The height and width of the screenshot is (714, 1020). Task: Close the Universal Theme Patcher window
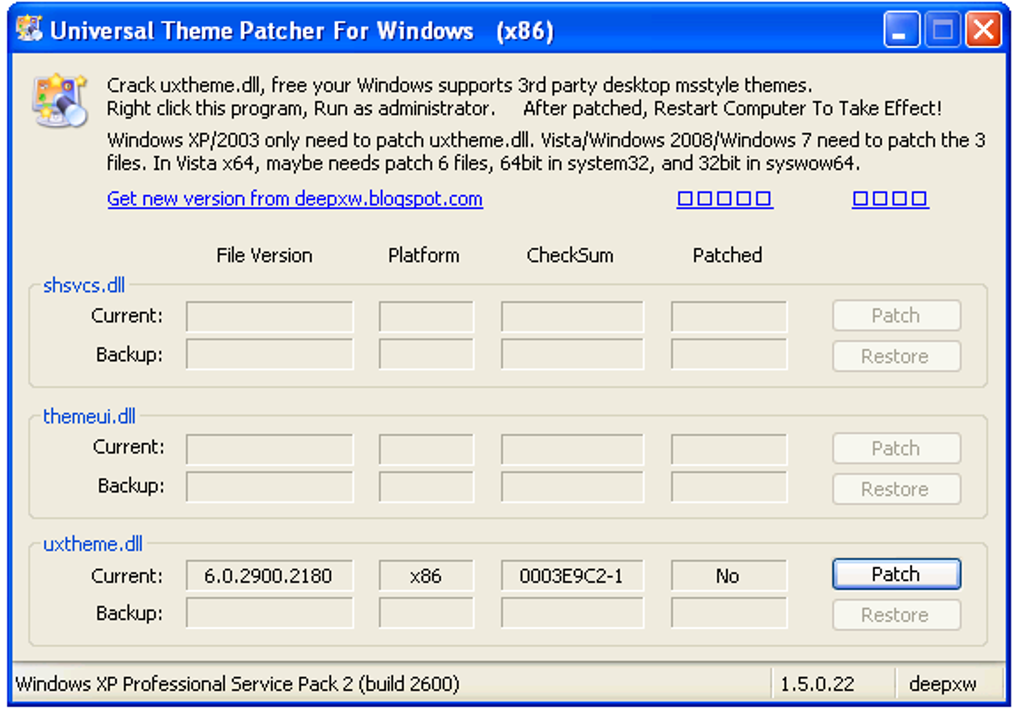[x=983, y=30]
